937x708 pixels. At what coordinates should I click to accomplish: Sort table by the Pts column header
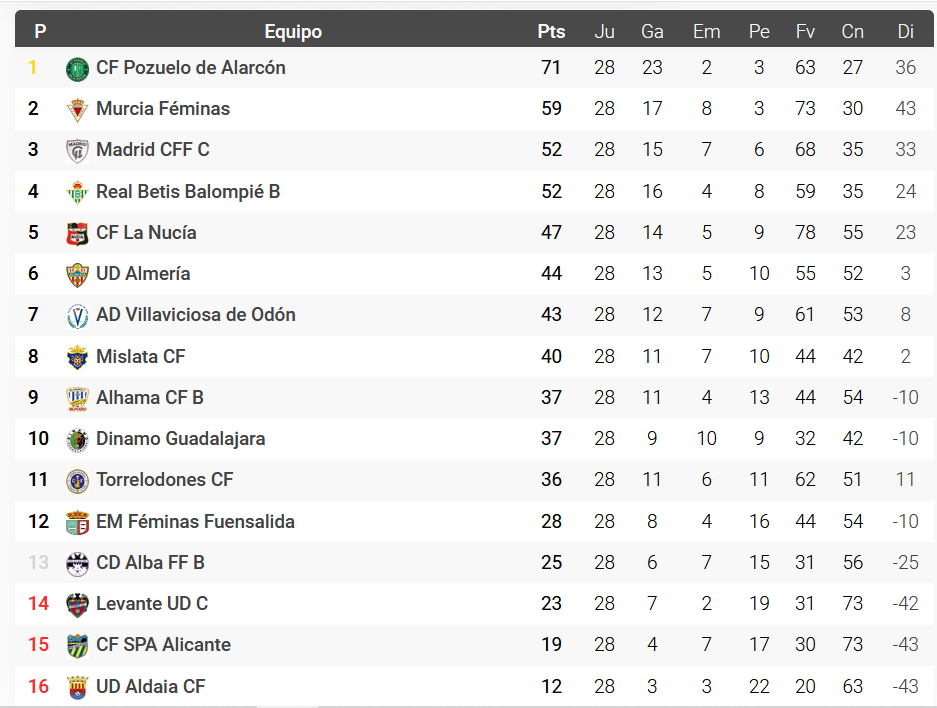(551, 31)
